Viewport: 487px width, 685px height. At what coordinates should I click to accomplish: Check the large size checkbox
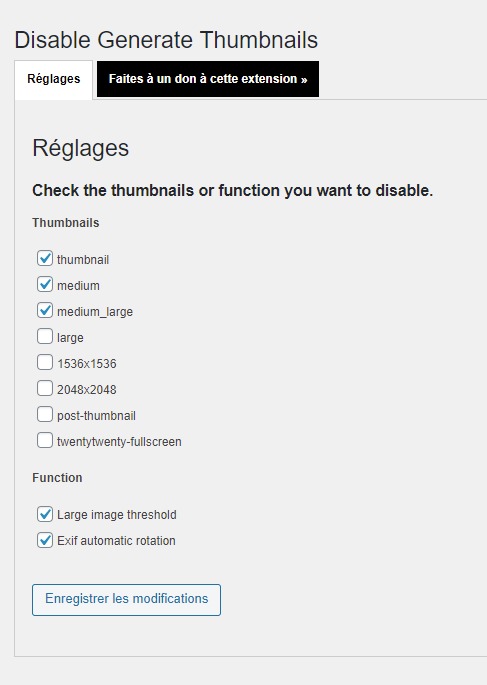pos(45,337)
